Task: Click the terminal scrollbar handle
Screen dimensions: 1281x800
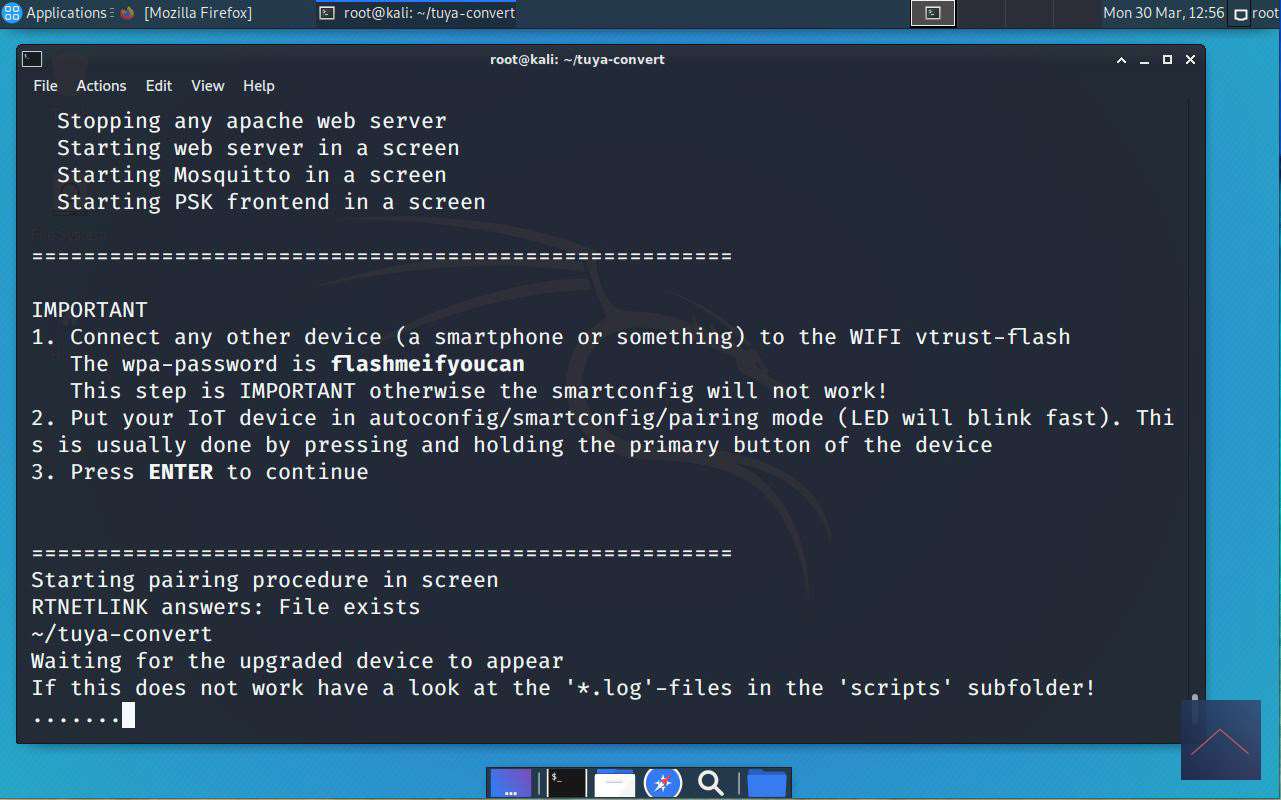Action: (x=1194, y=706)
